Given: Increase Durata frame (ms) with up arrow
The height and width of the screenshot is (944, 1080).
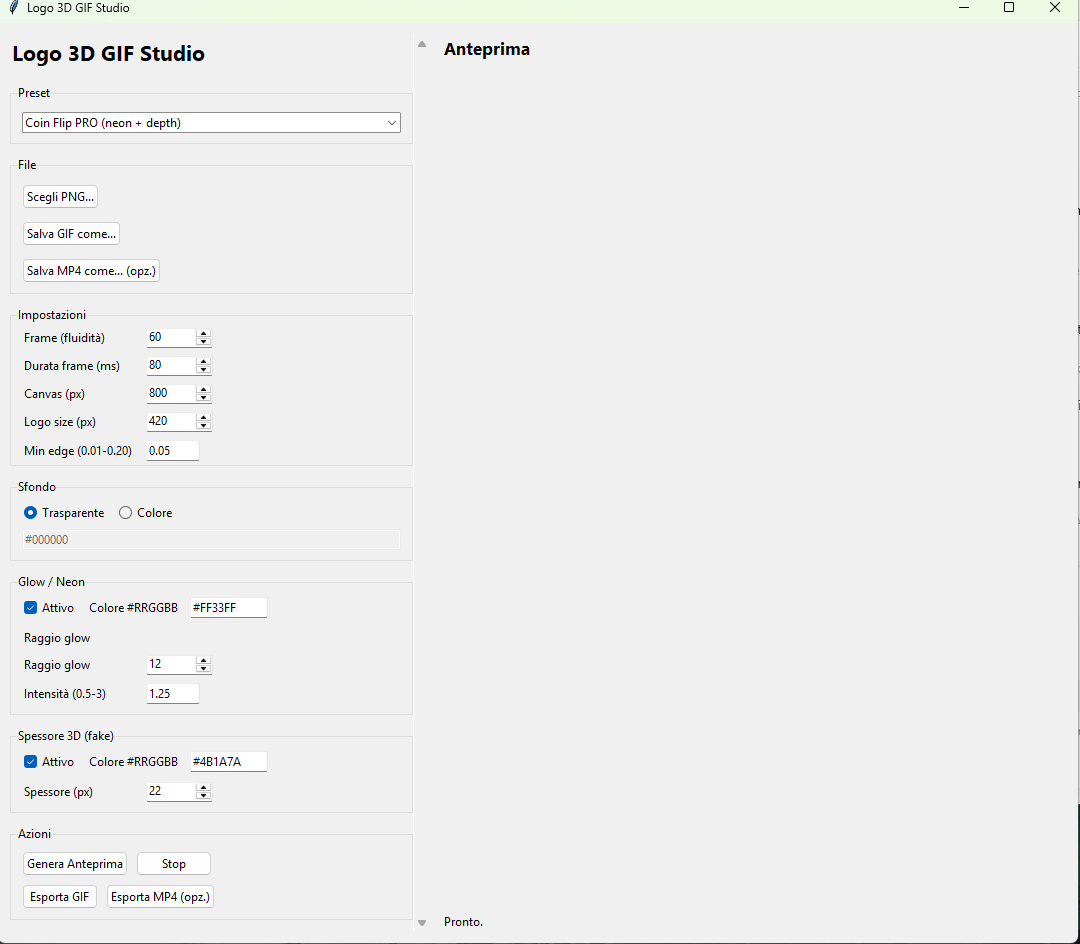Looking at the screenshot, I should (x=203, y=361).
